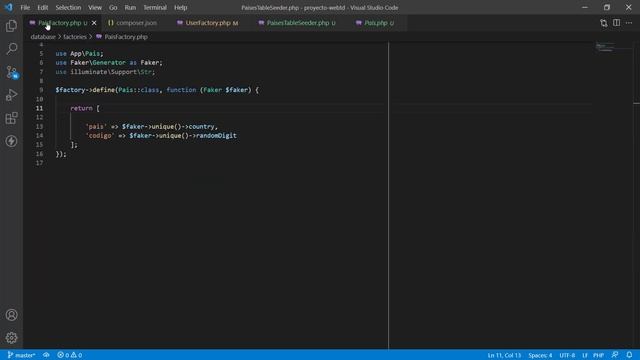The image size is (640, 360).
Task: Switch to the composer.json tab
Action: tap(136, 23)
